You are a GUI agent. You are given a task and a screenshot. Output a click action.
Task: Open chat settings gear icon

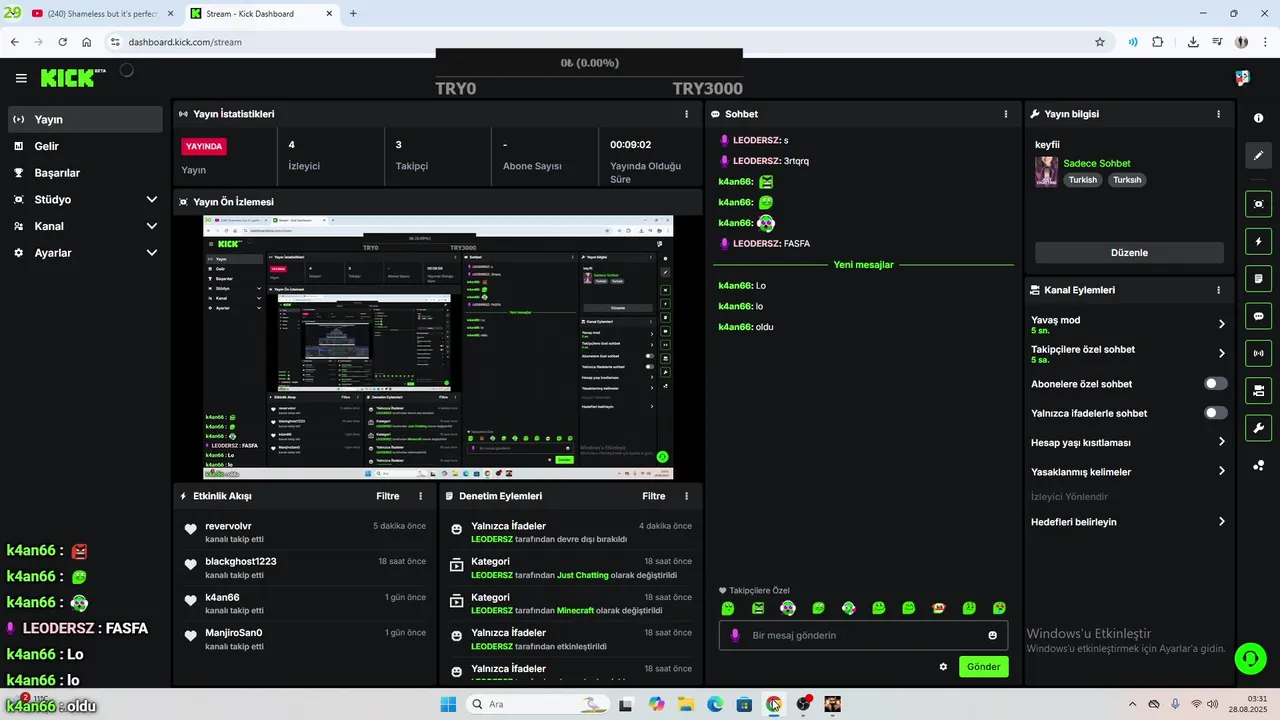click(x=943, y=666)
